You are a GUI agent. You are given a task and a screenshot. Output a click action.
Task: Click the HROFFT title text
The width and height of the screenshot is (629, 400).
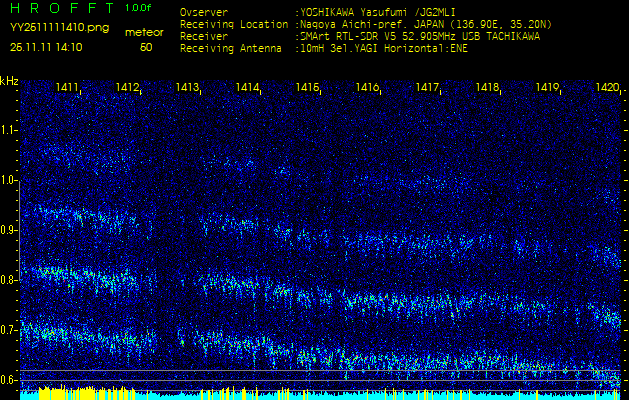click(x=60, y=8)
